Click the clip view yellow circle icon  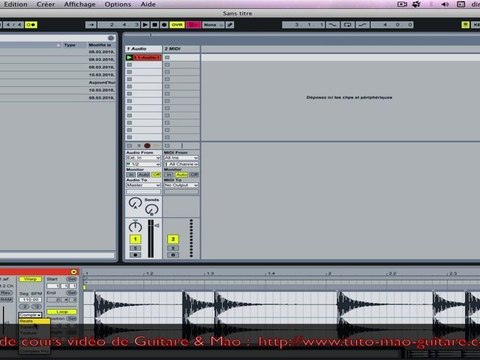tap(74, 272)
